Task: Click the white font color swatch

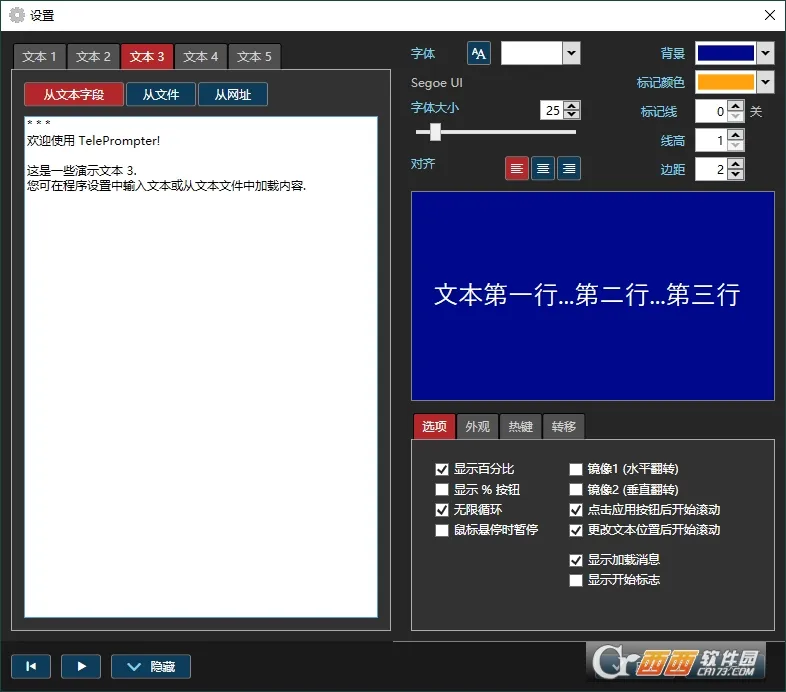Action: 531,53
